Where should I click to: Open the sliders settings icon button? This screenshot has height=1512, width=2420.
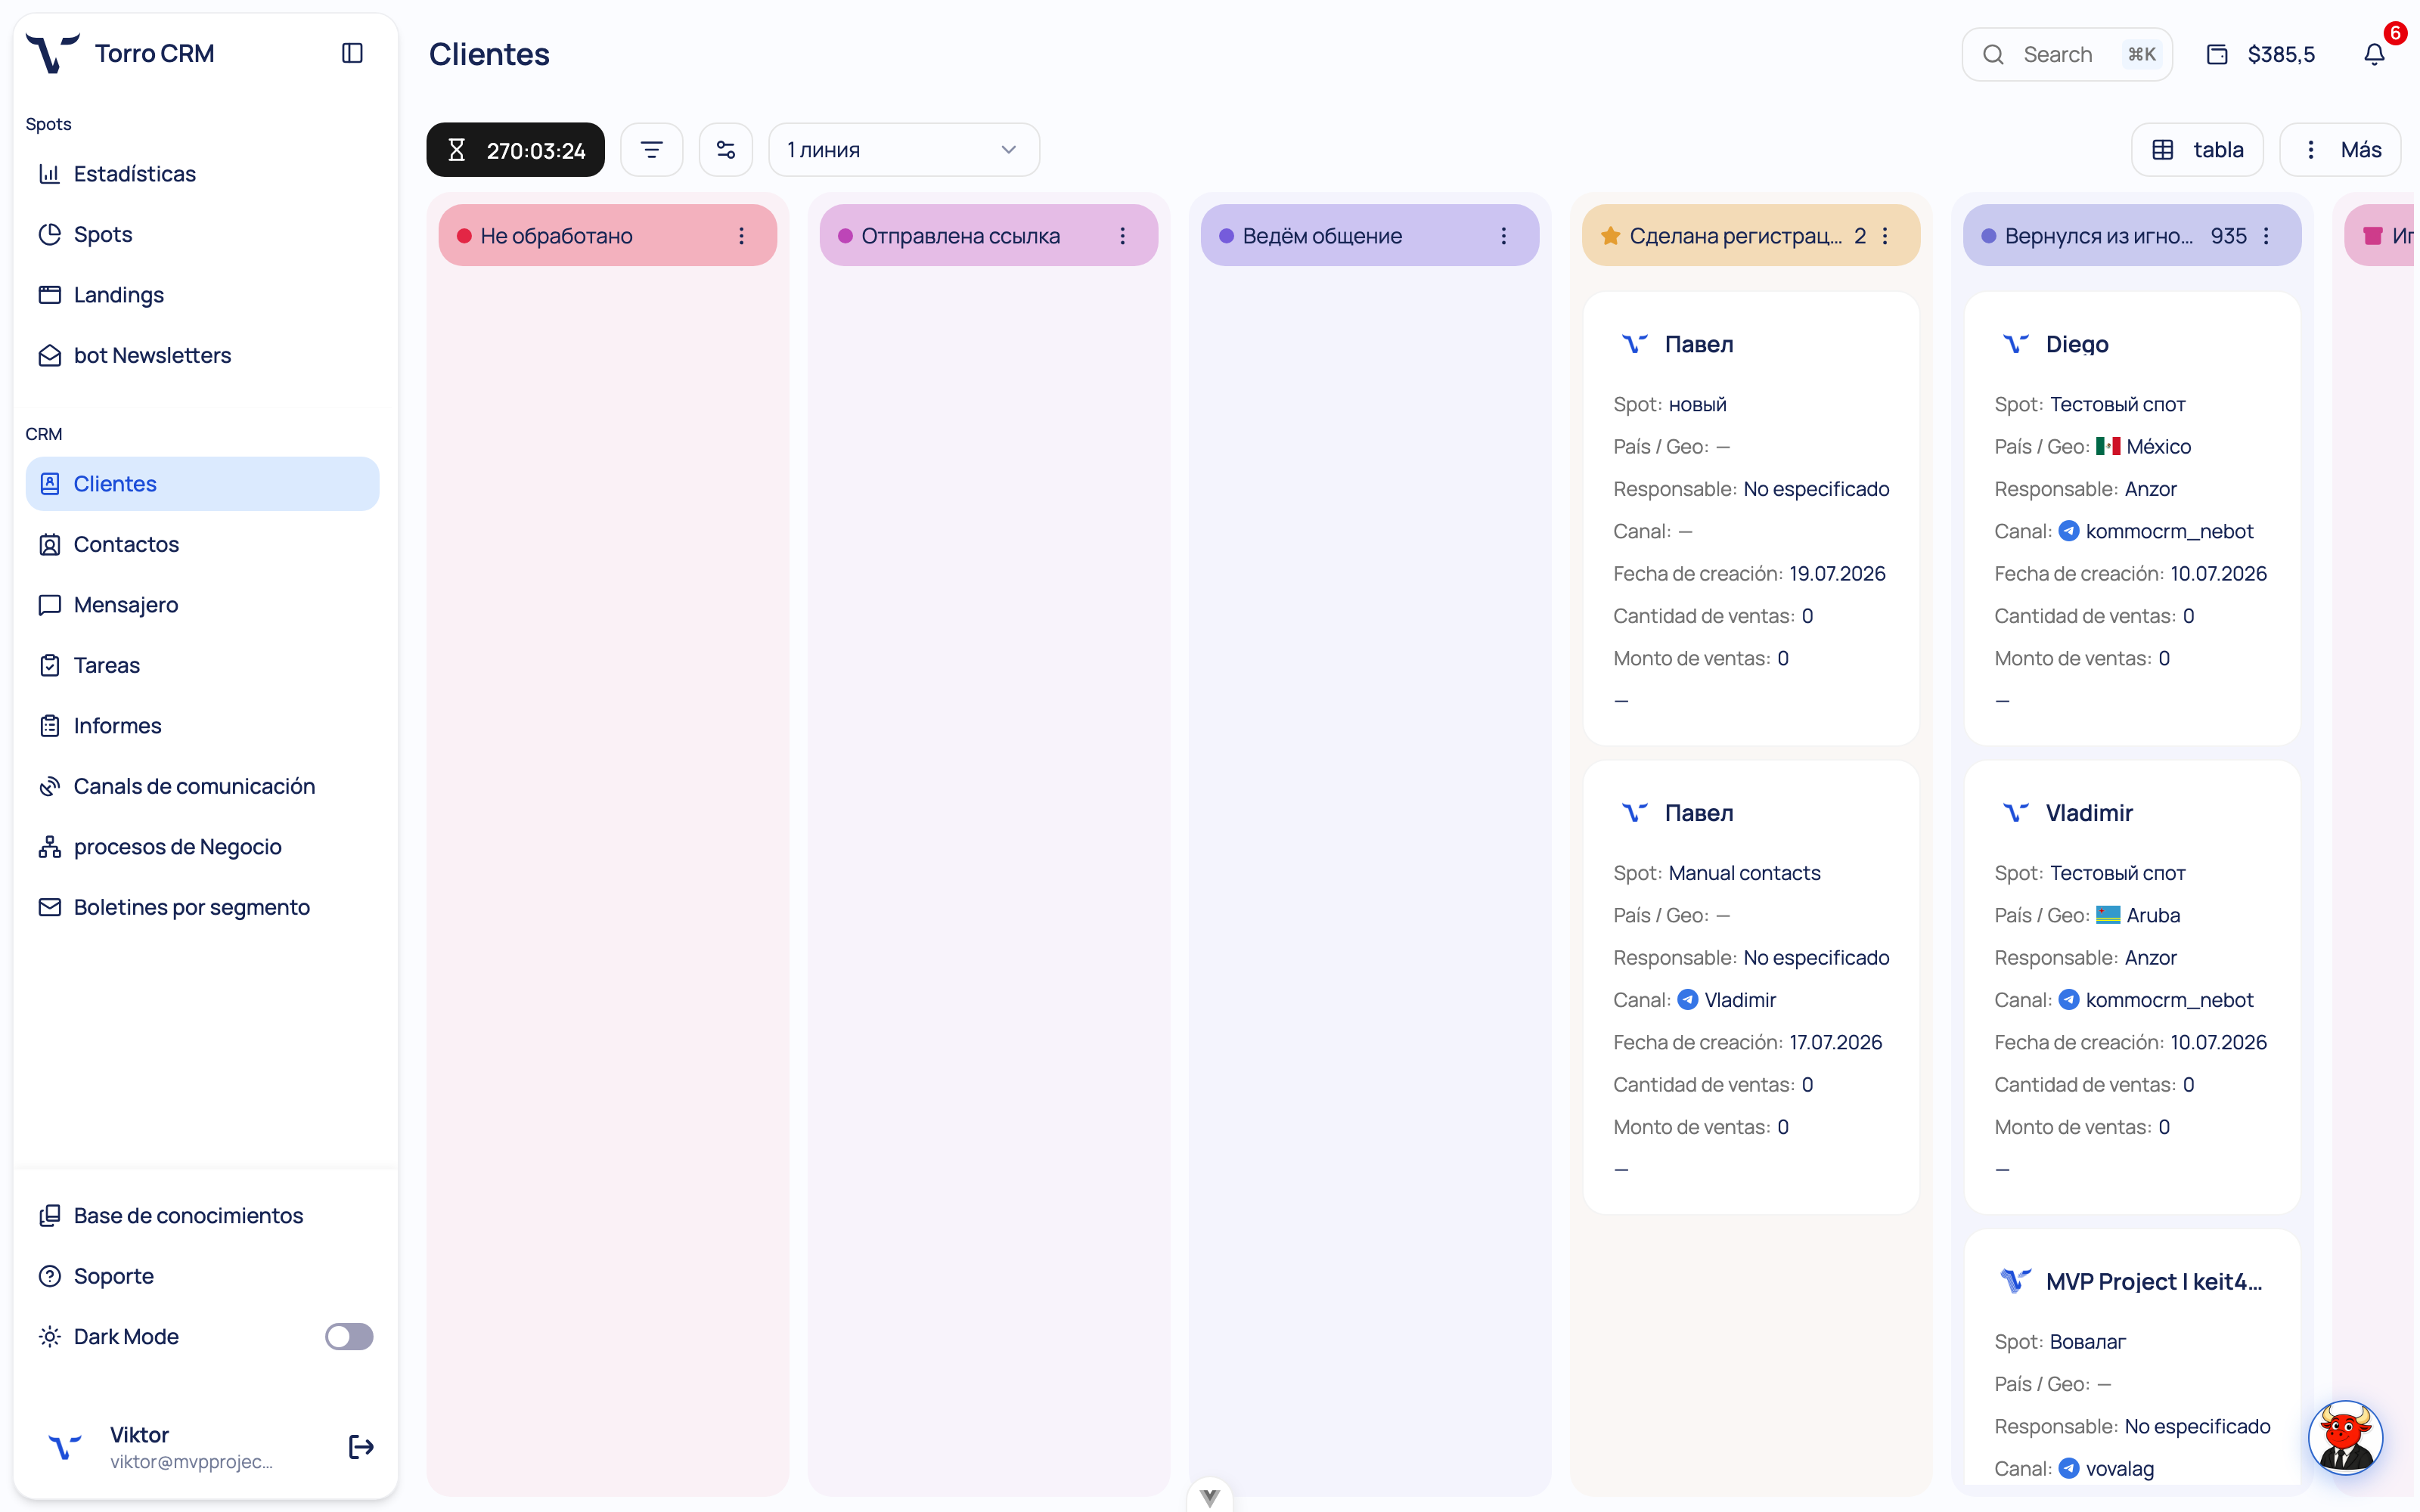[726, 150]
